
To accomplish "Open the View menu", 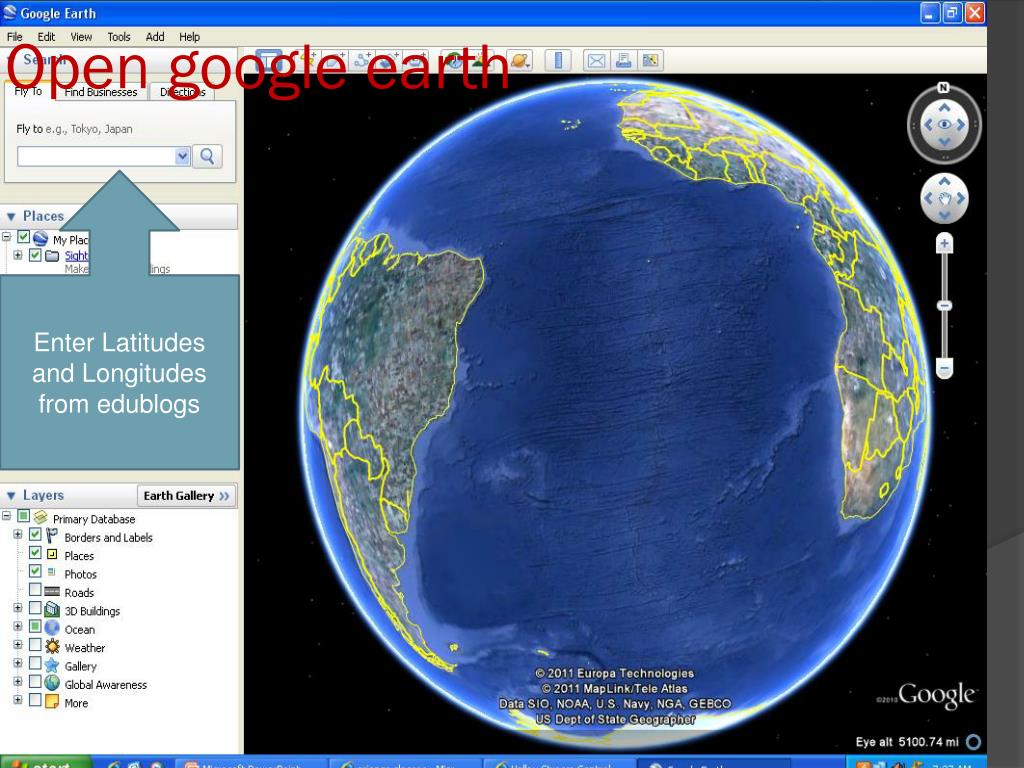I will (x=81, y=37).
